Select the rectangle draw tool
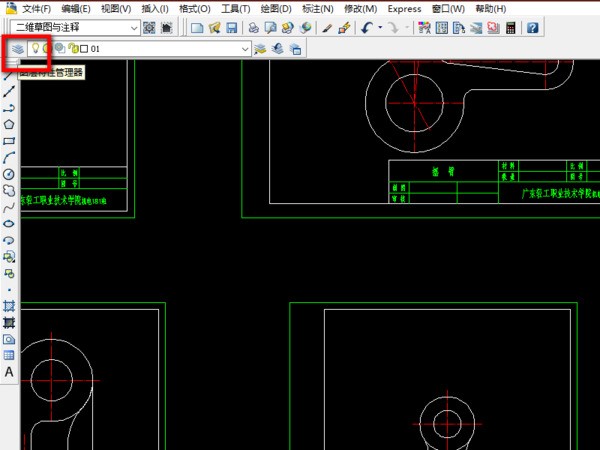 9,141
